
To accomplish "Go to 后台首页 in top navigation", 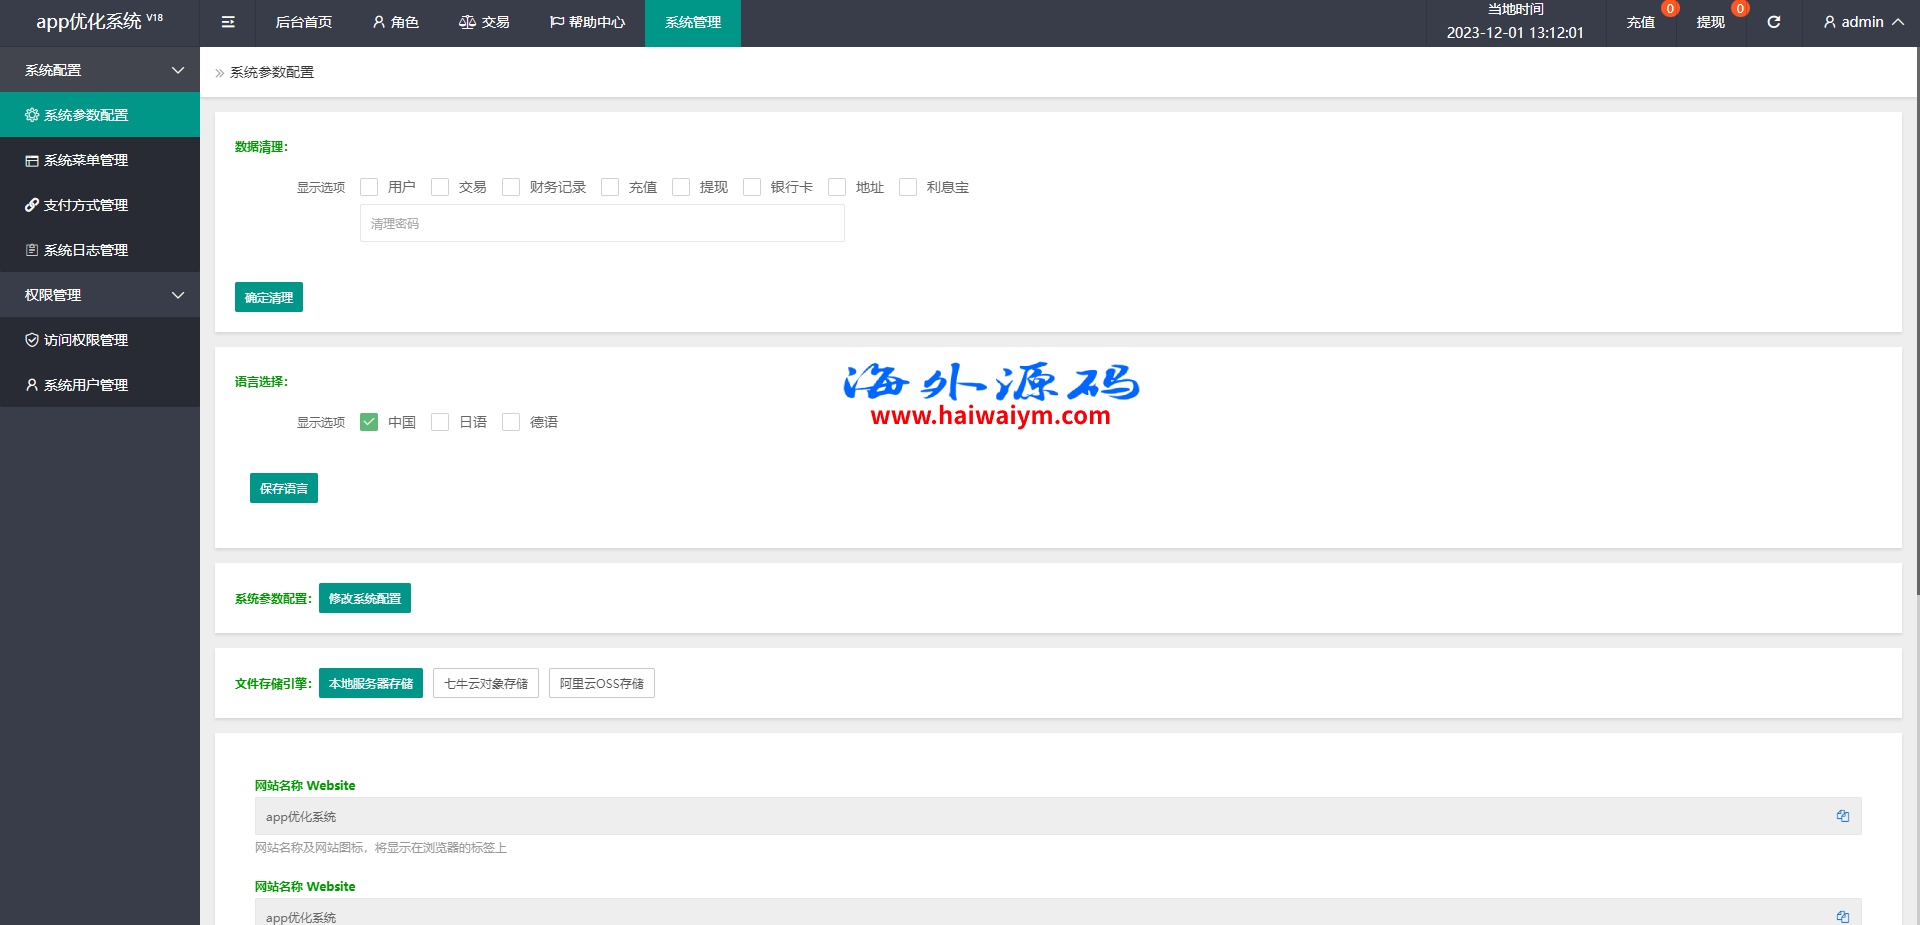I will click(x=303, y=22).
